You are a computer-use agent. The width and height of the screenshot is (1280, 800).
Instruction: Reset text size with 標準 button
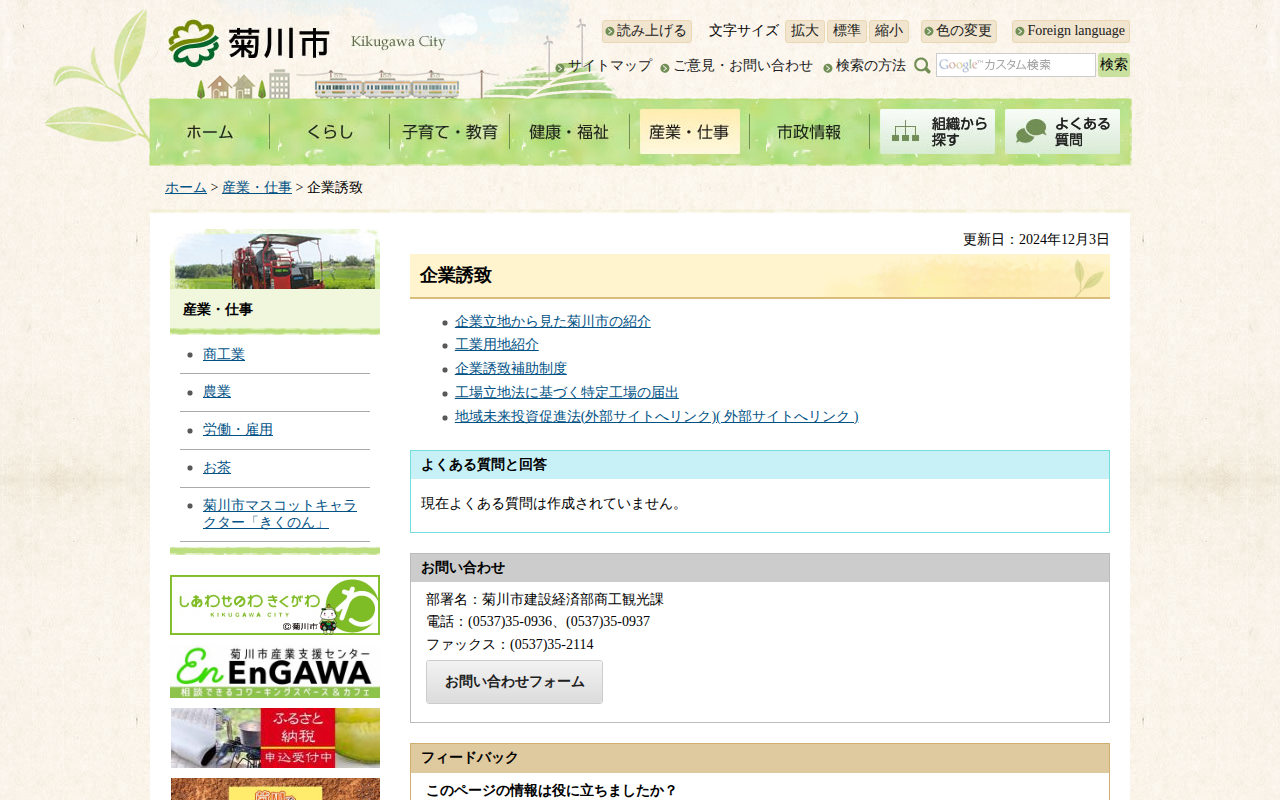847,31
